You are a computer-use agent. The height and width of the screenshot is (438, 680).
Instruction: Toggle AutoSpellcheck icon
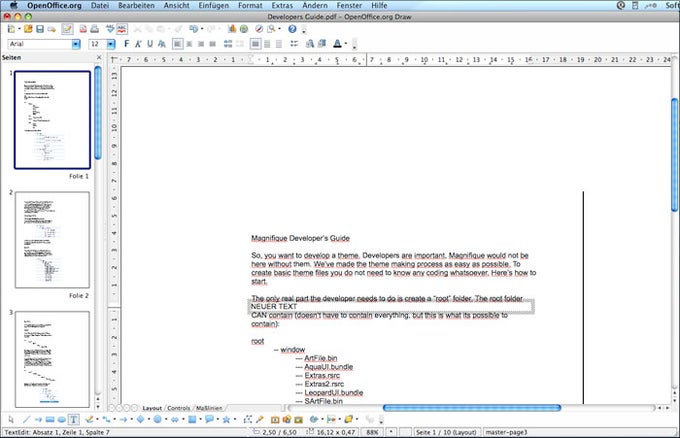point(122,29)
